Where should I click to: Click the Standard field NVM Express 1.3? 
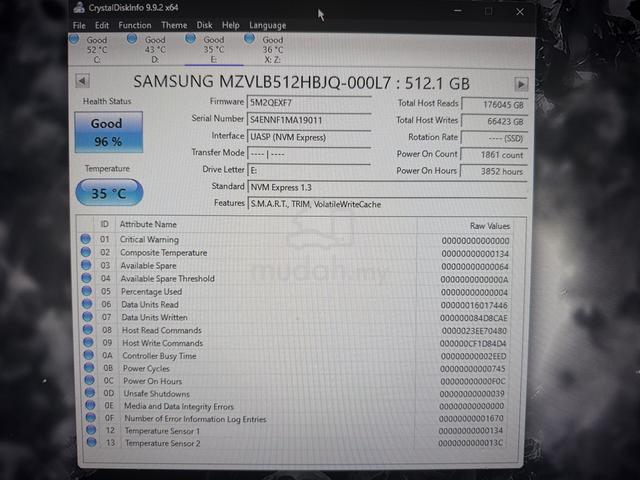(x=387, y=187)
